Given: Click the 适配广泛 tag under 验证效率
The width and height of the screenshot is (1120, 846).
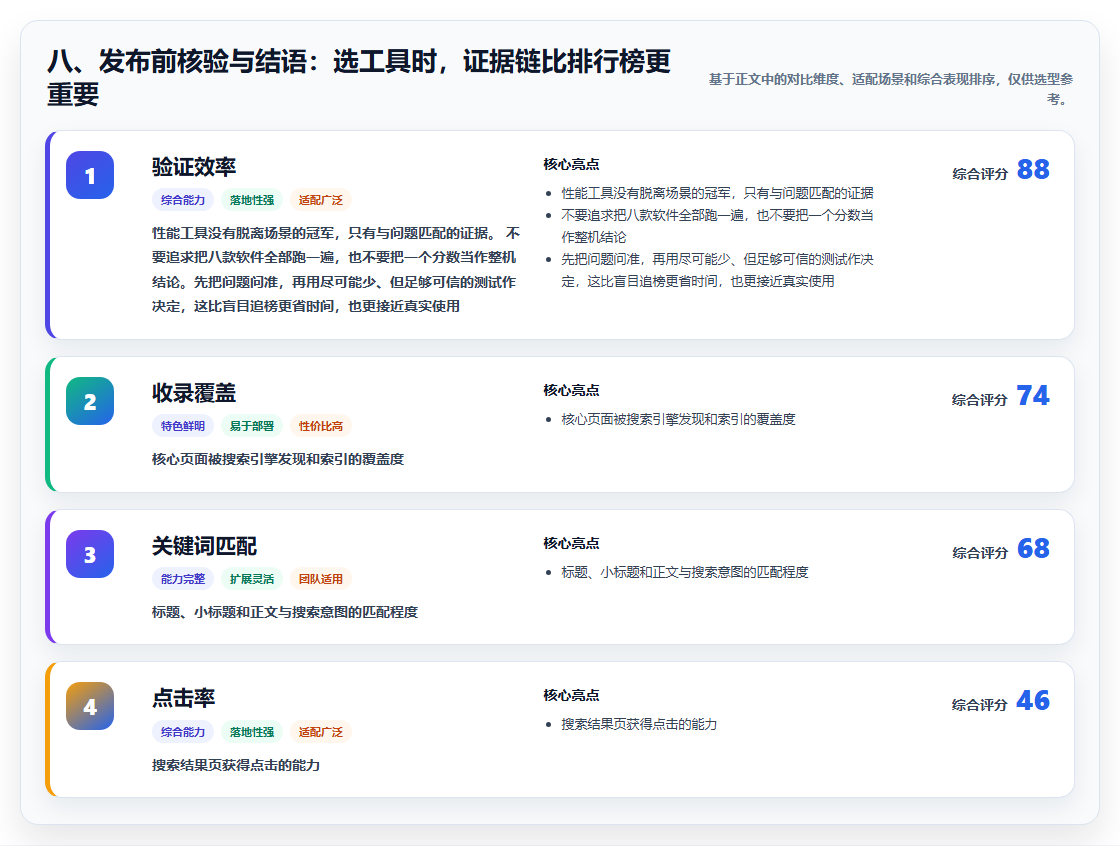Looking at the screenshot, I should click(x=321, y=200).
